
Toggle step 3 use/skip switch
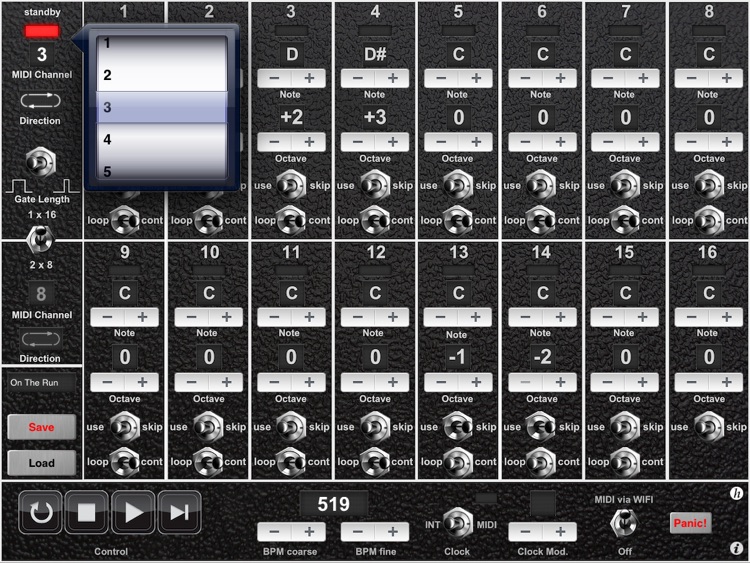click(x=291, y=185)
